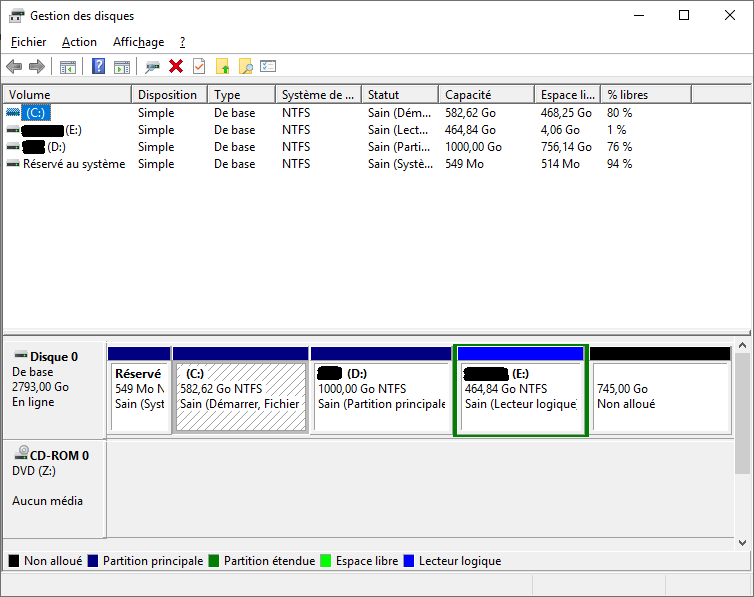Click the Back arrow toolbar icon
754x597 pixels.
[x=14, y=67]
